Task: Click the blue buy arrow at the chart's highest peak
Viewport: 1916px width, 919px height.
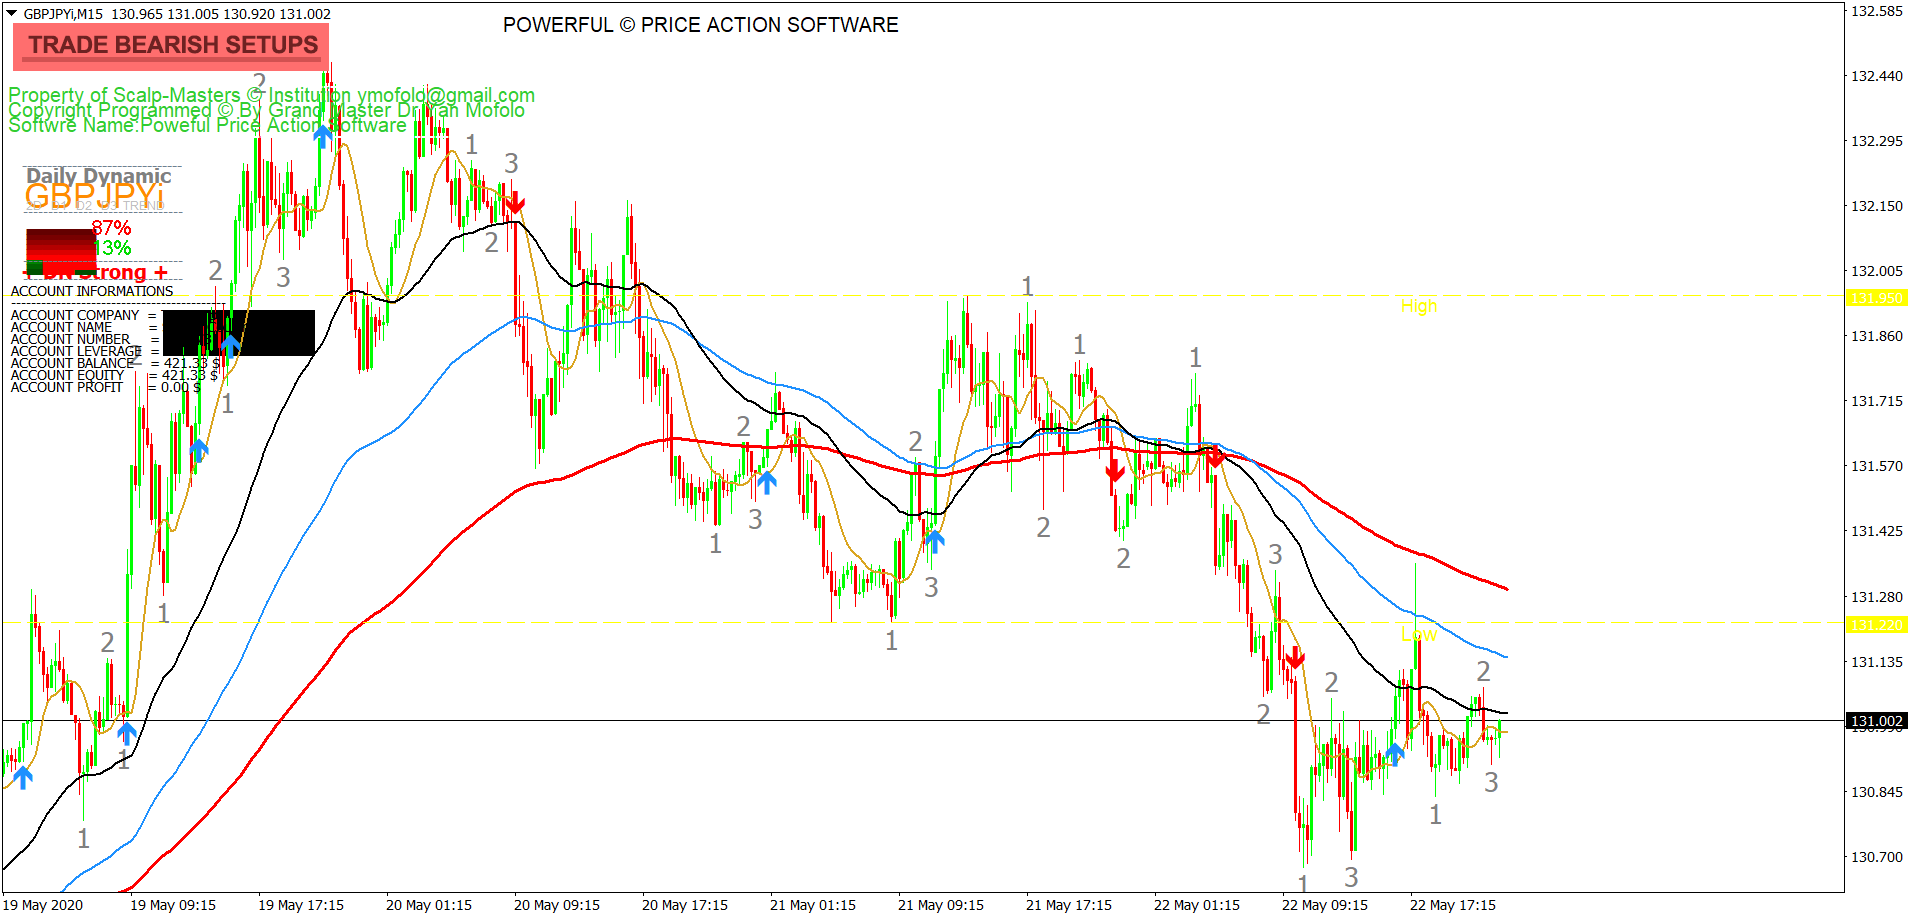Action: pos(322,136)
